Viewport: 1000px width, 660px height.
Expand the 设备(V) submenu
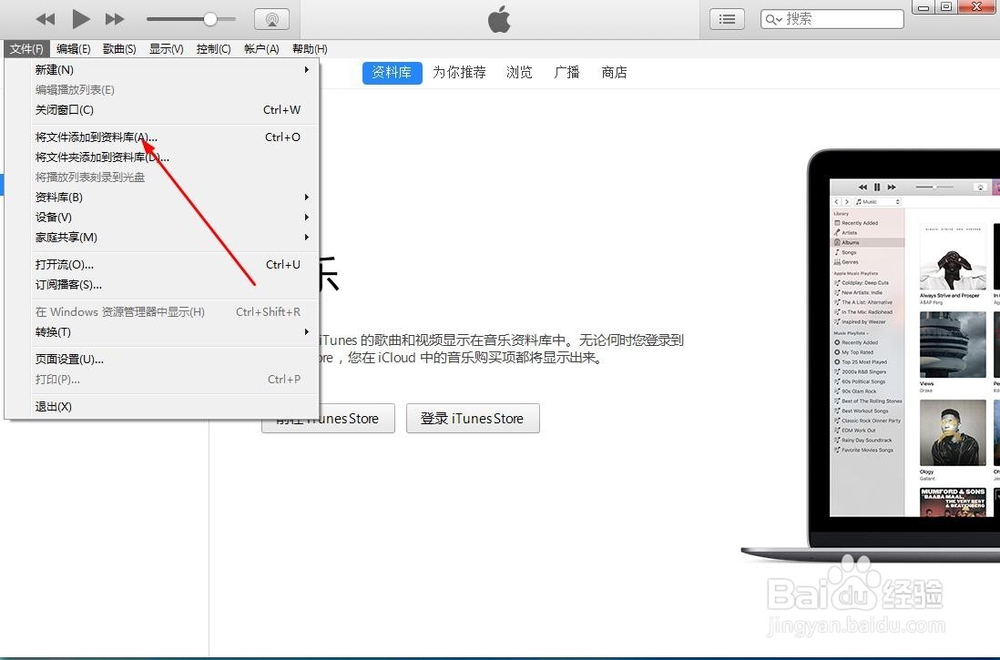(x=162, y=217)
